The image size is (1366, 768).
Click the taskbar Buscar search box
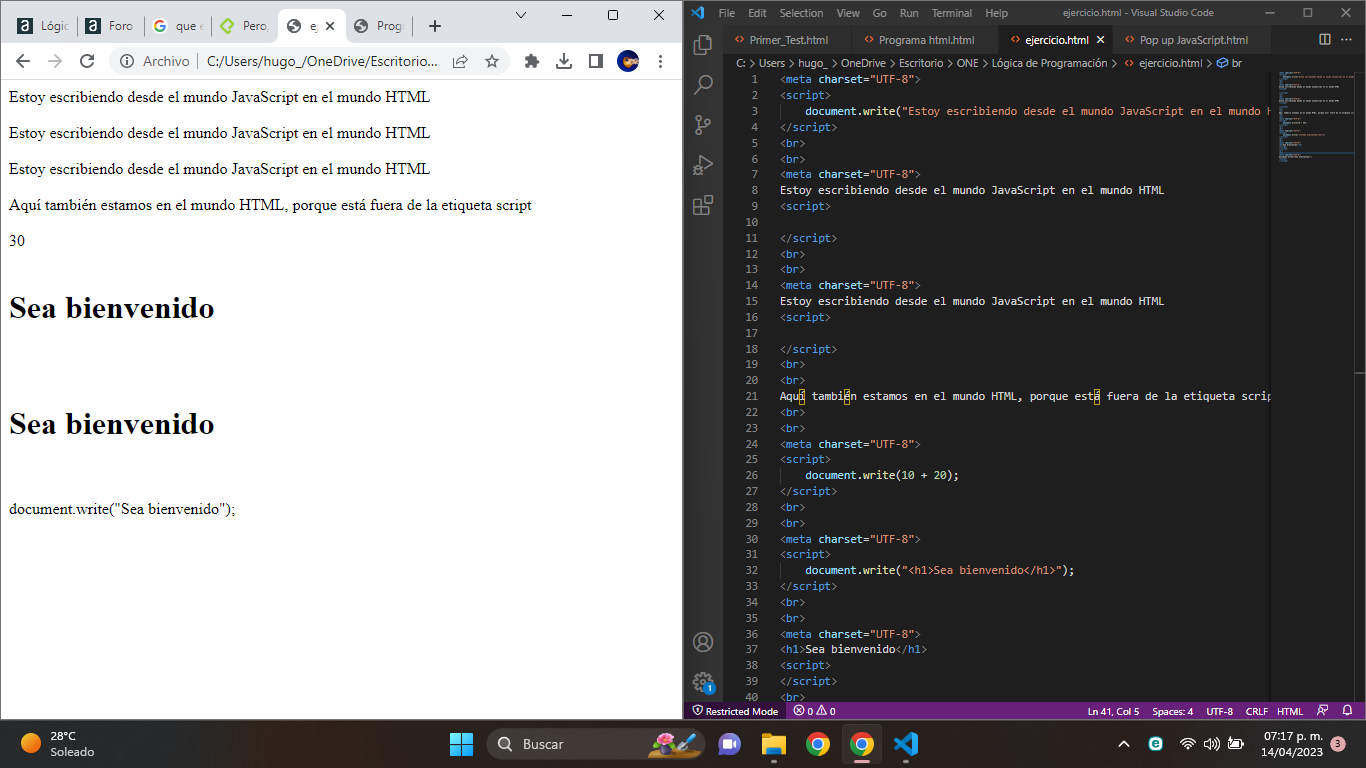pyautogui.click(x=595, y=744)
